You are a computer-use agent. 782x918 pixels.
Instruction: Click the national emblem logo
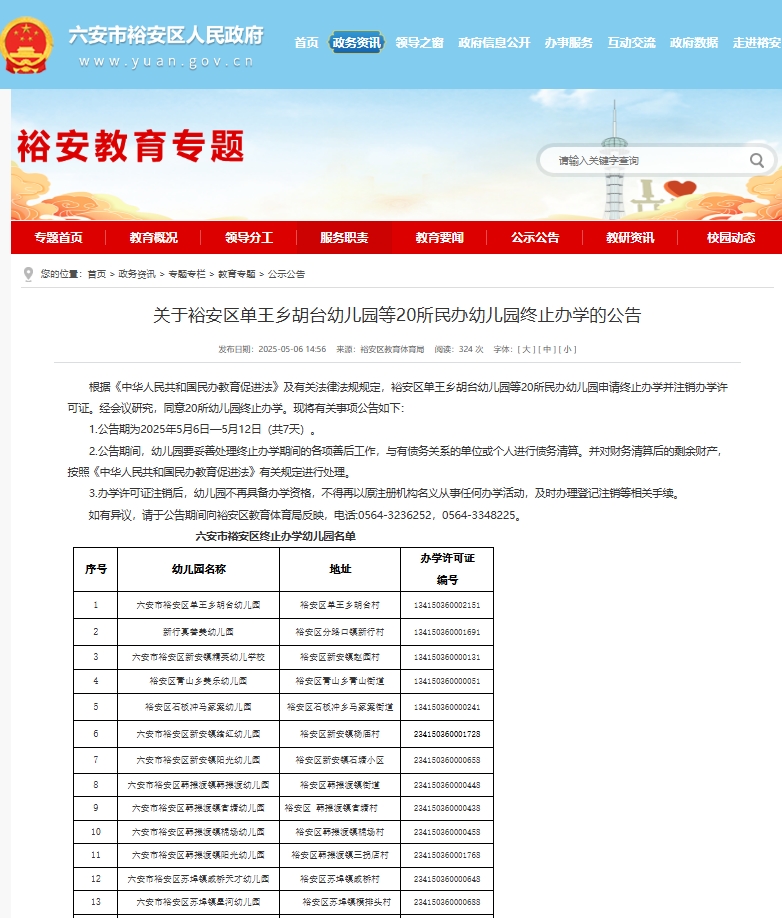27,45
